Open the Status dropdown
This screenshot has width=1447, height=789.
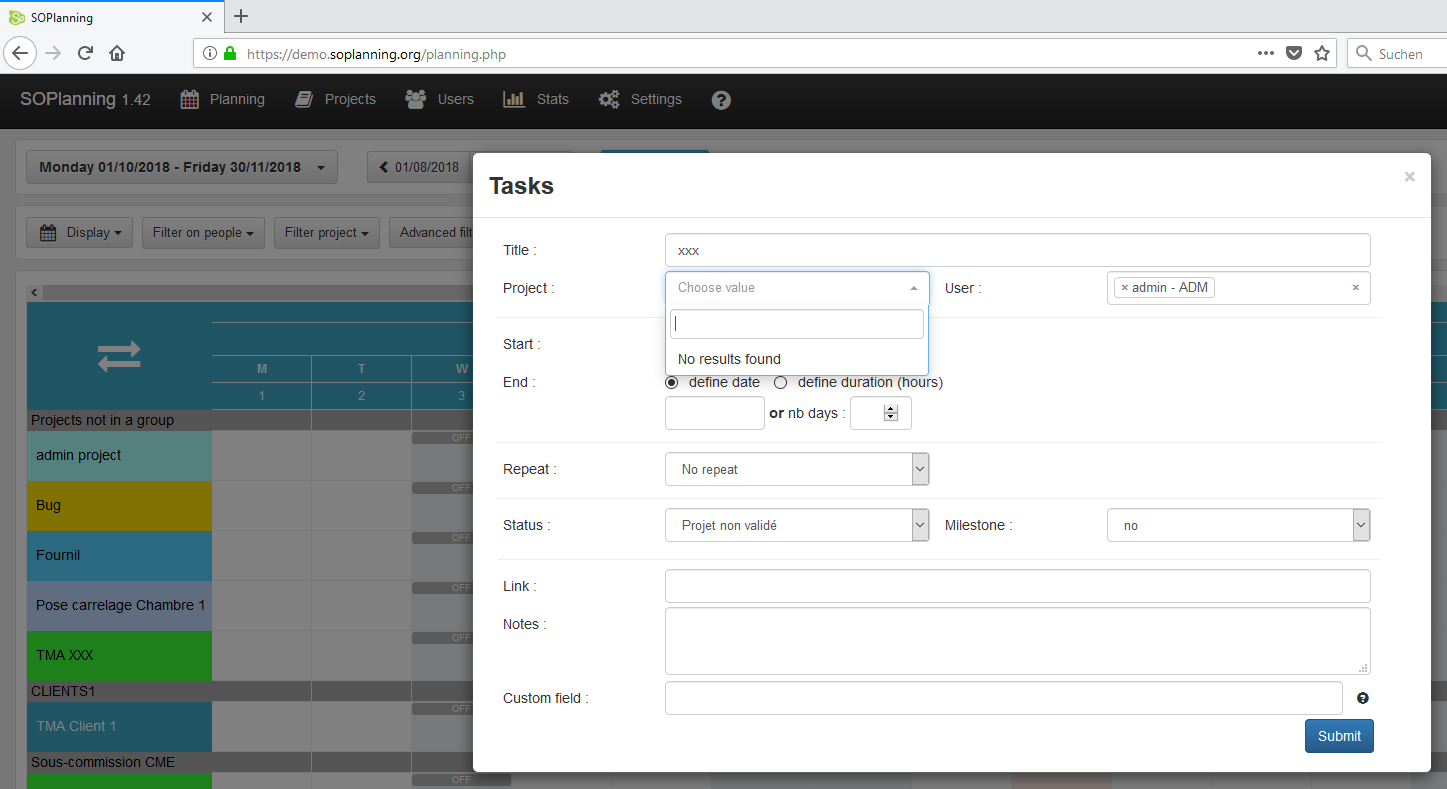pos(796,525)
